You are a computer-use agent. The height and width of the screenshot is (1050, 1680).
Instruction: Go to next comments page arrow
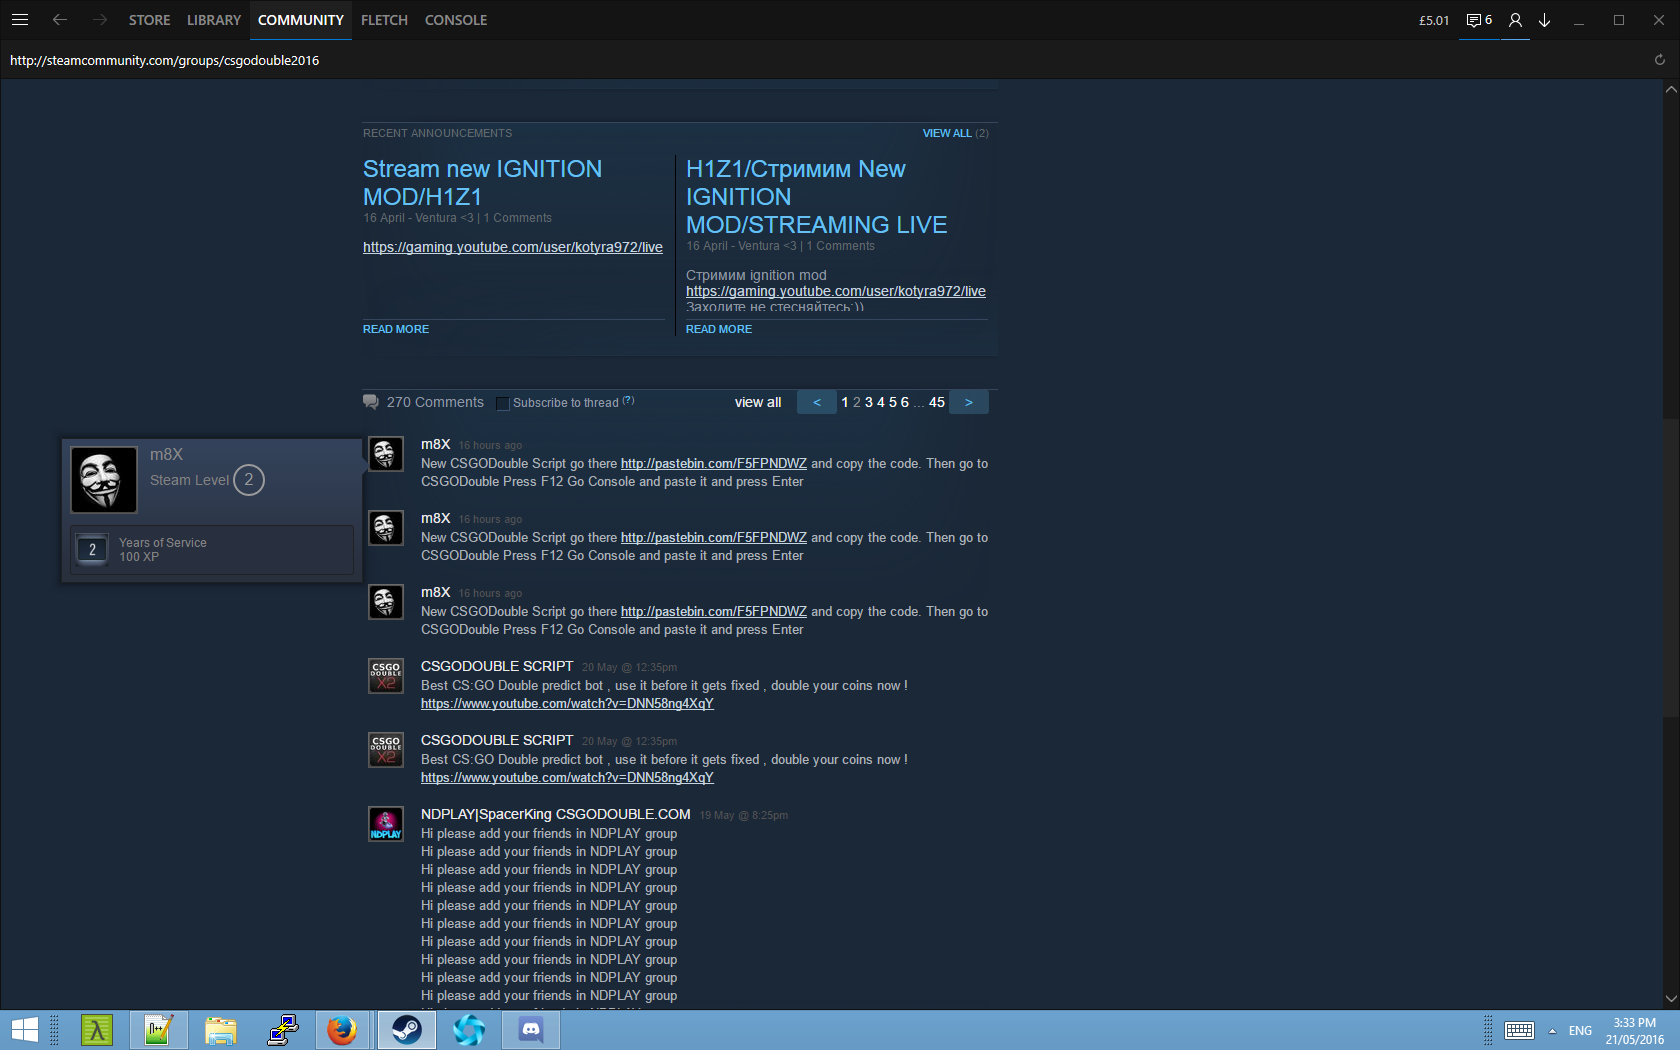coord(968,402)
